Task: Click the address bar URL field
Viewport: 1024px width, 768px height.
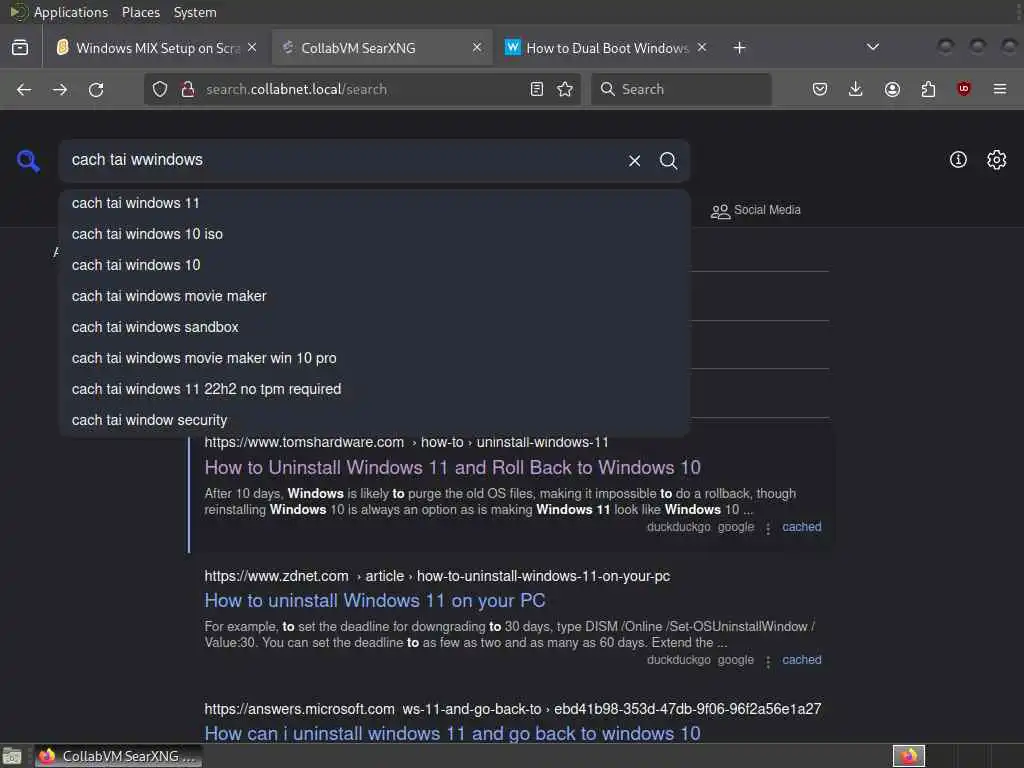Action: pyautogui.click(x=362, y=89)
